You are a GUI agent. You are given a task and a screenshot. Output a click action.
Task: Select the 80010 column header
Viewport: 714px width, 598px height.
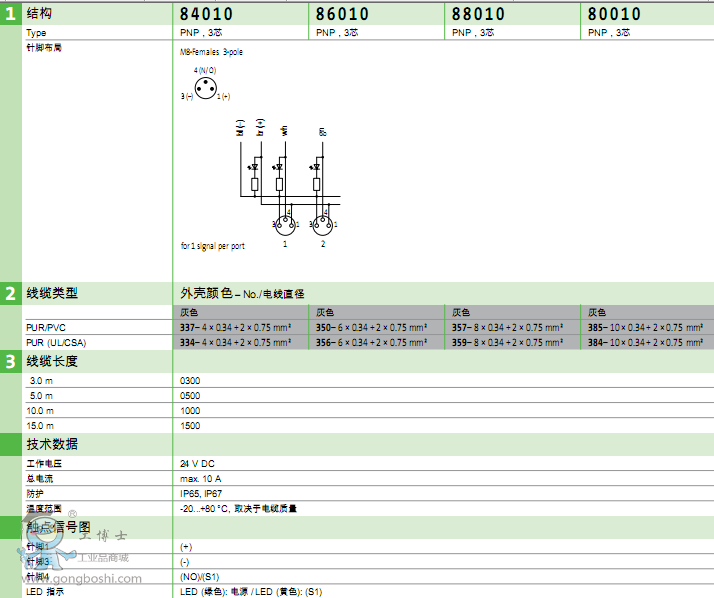(x=614, y=14)
